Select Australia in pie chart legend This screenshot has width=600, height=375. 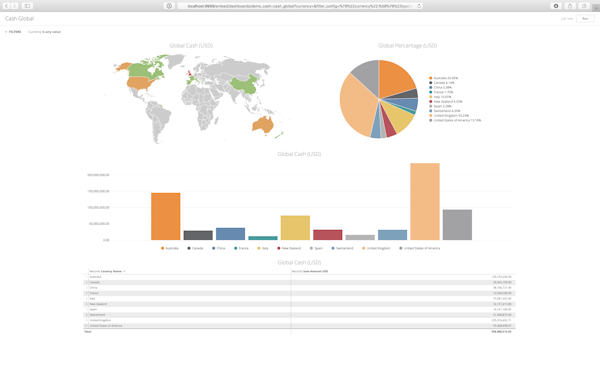click(x=443, y=78)
